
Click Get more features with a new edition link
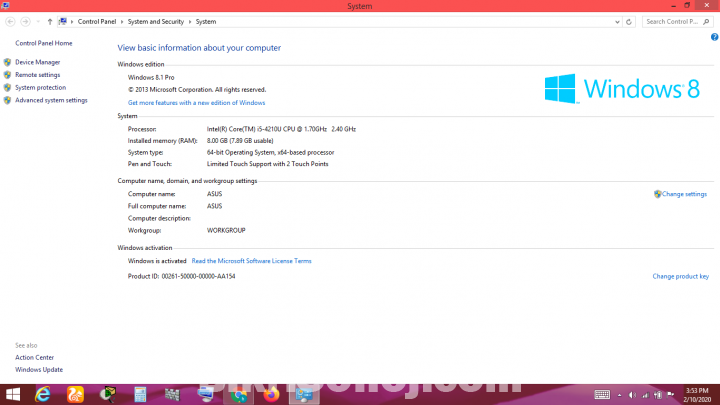coord(197,103)
